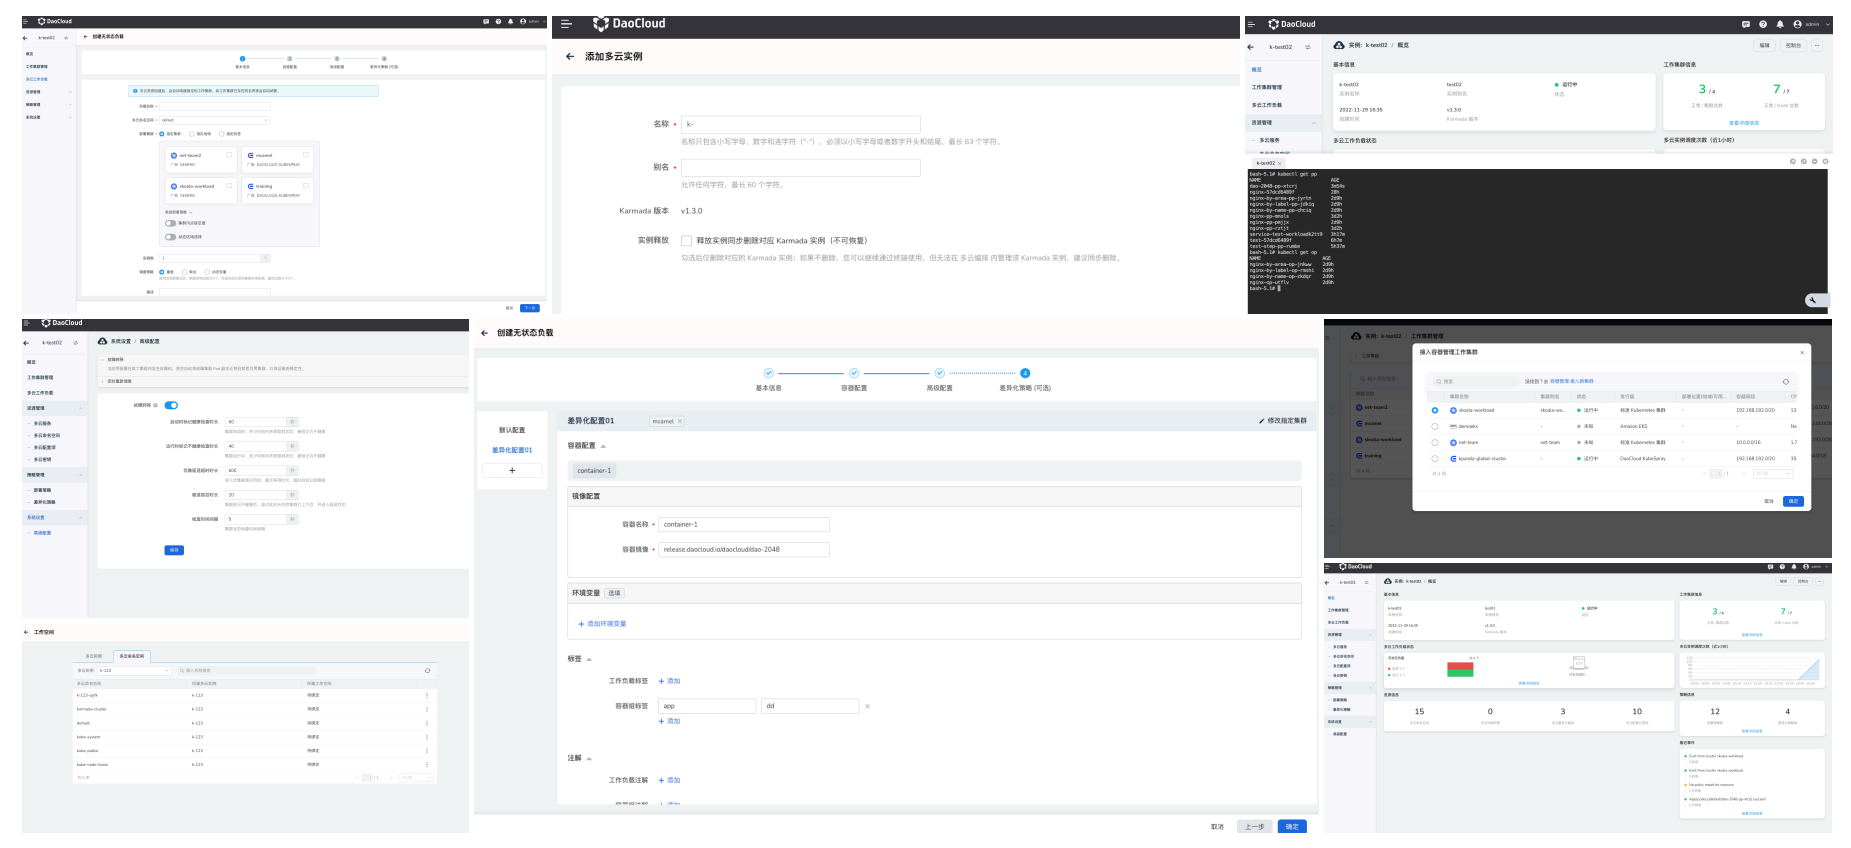Screen dimensions: 1851x848
Task: Remove the mcamel cluster tag
Action: (680, 421)
